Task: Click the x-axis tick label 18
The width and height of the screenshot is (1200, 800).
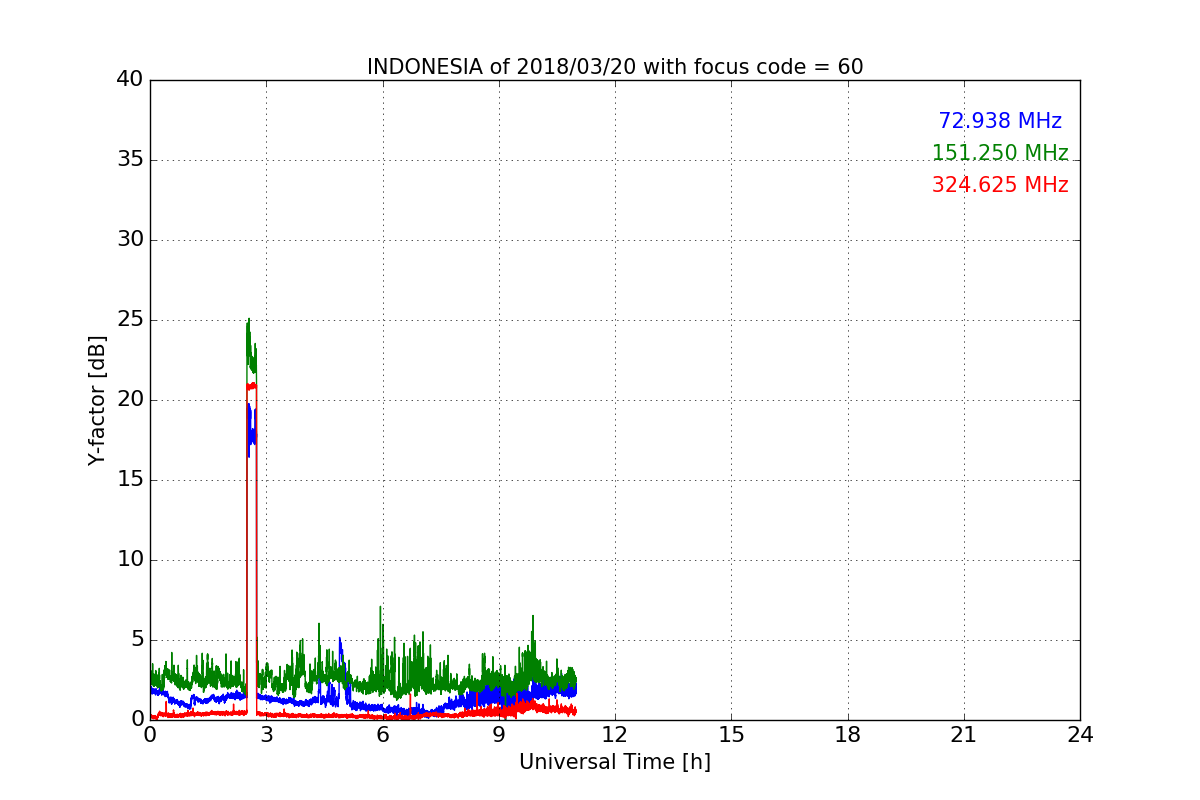Action: click(x=848, y=735)
